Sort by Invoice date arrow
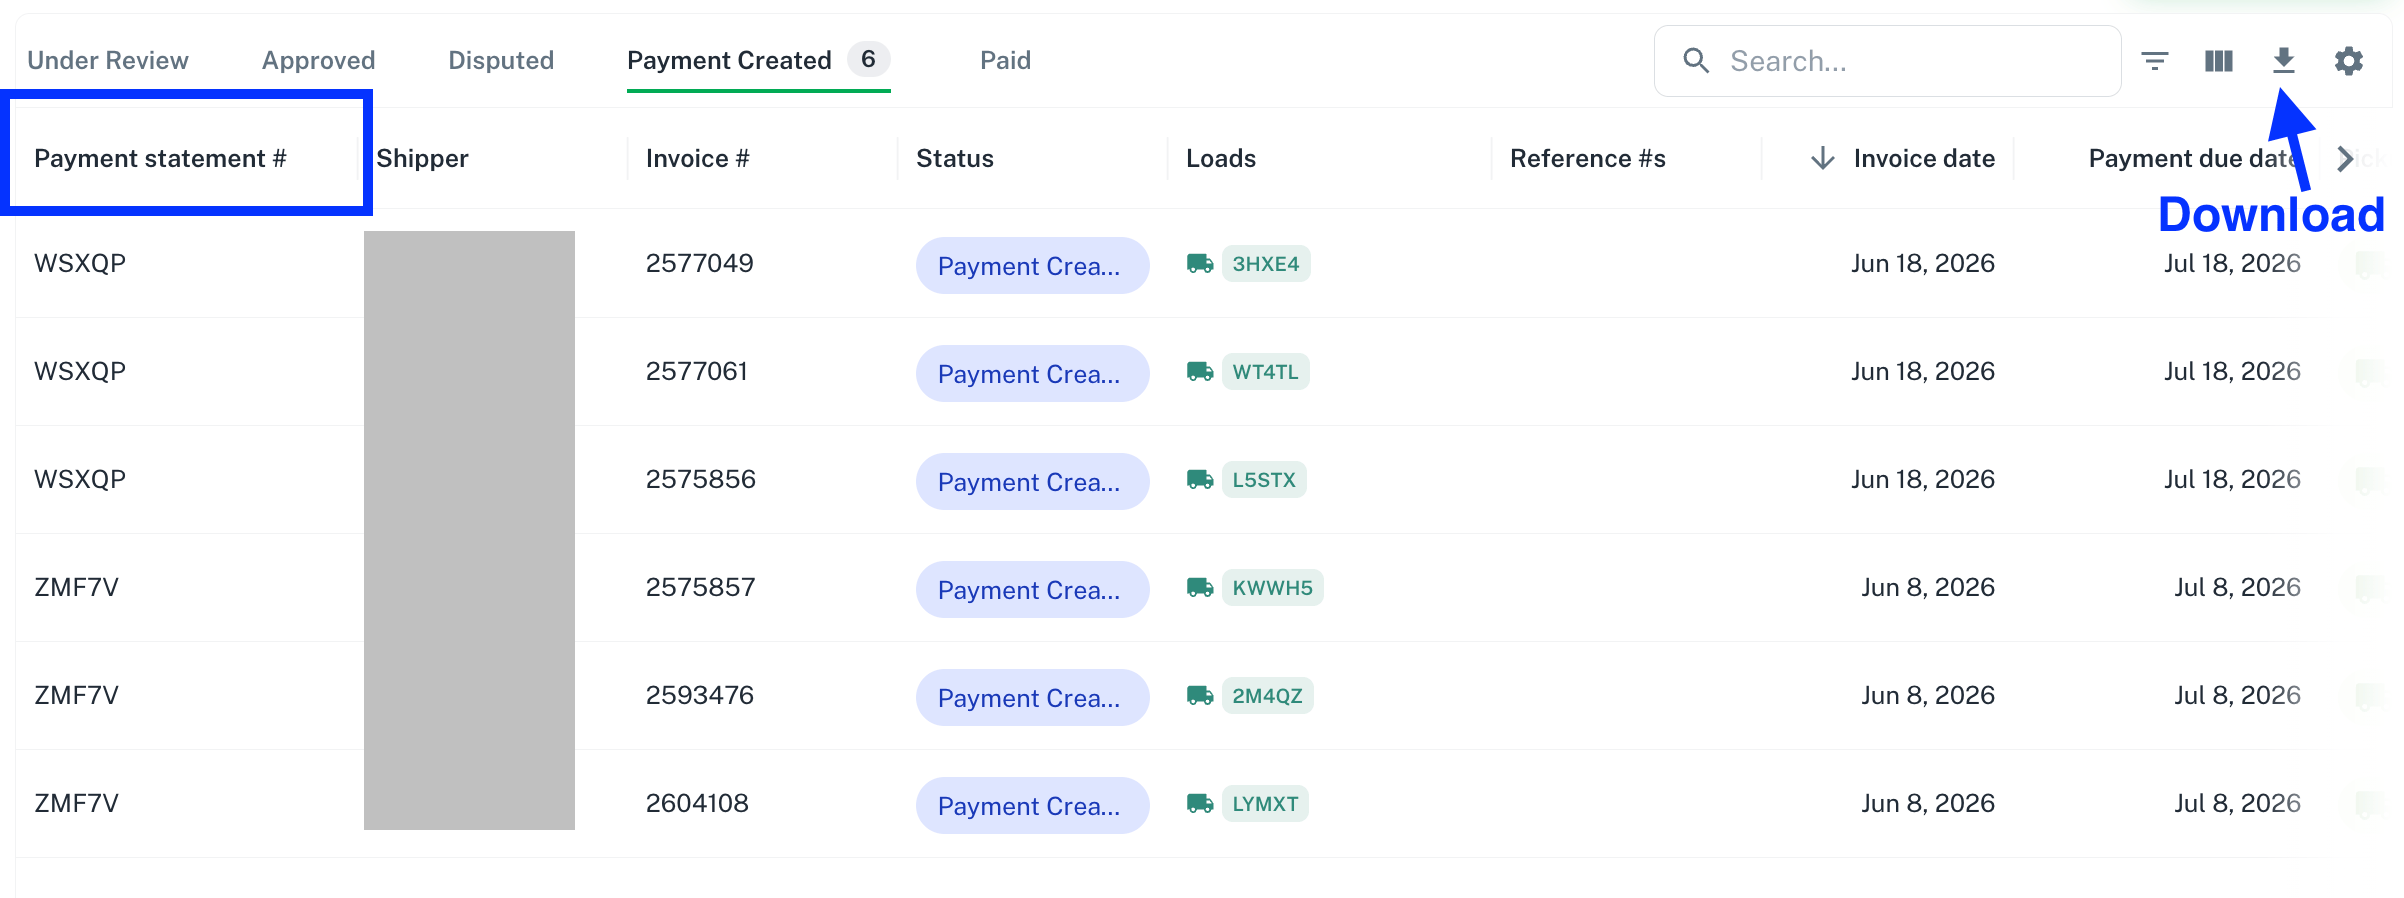This screenshot has width=2404, height=898. (1823, 158)
